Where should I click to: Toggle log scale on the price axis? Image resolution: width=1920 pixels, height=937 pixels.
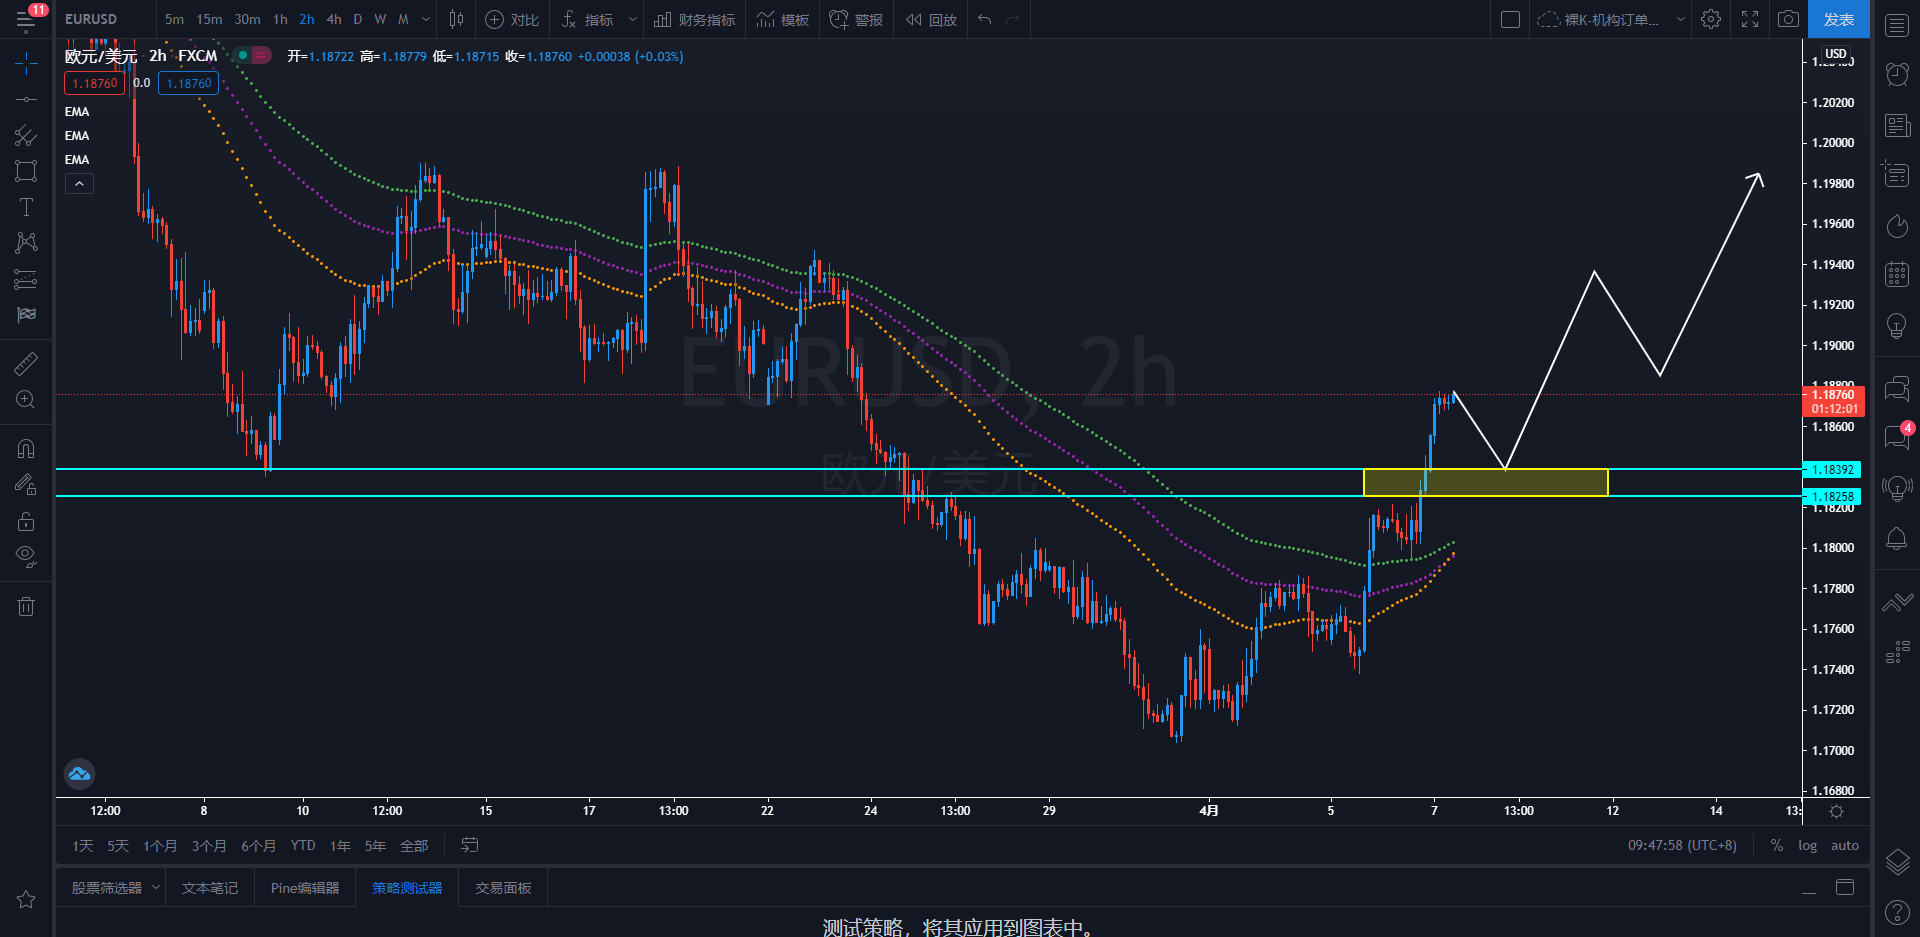click(1807, 846)
